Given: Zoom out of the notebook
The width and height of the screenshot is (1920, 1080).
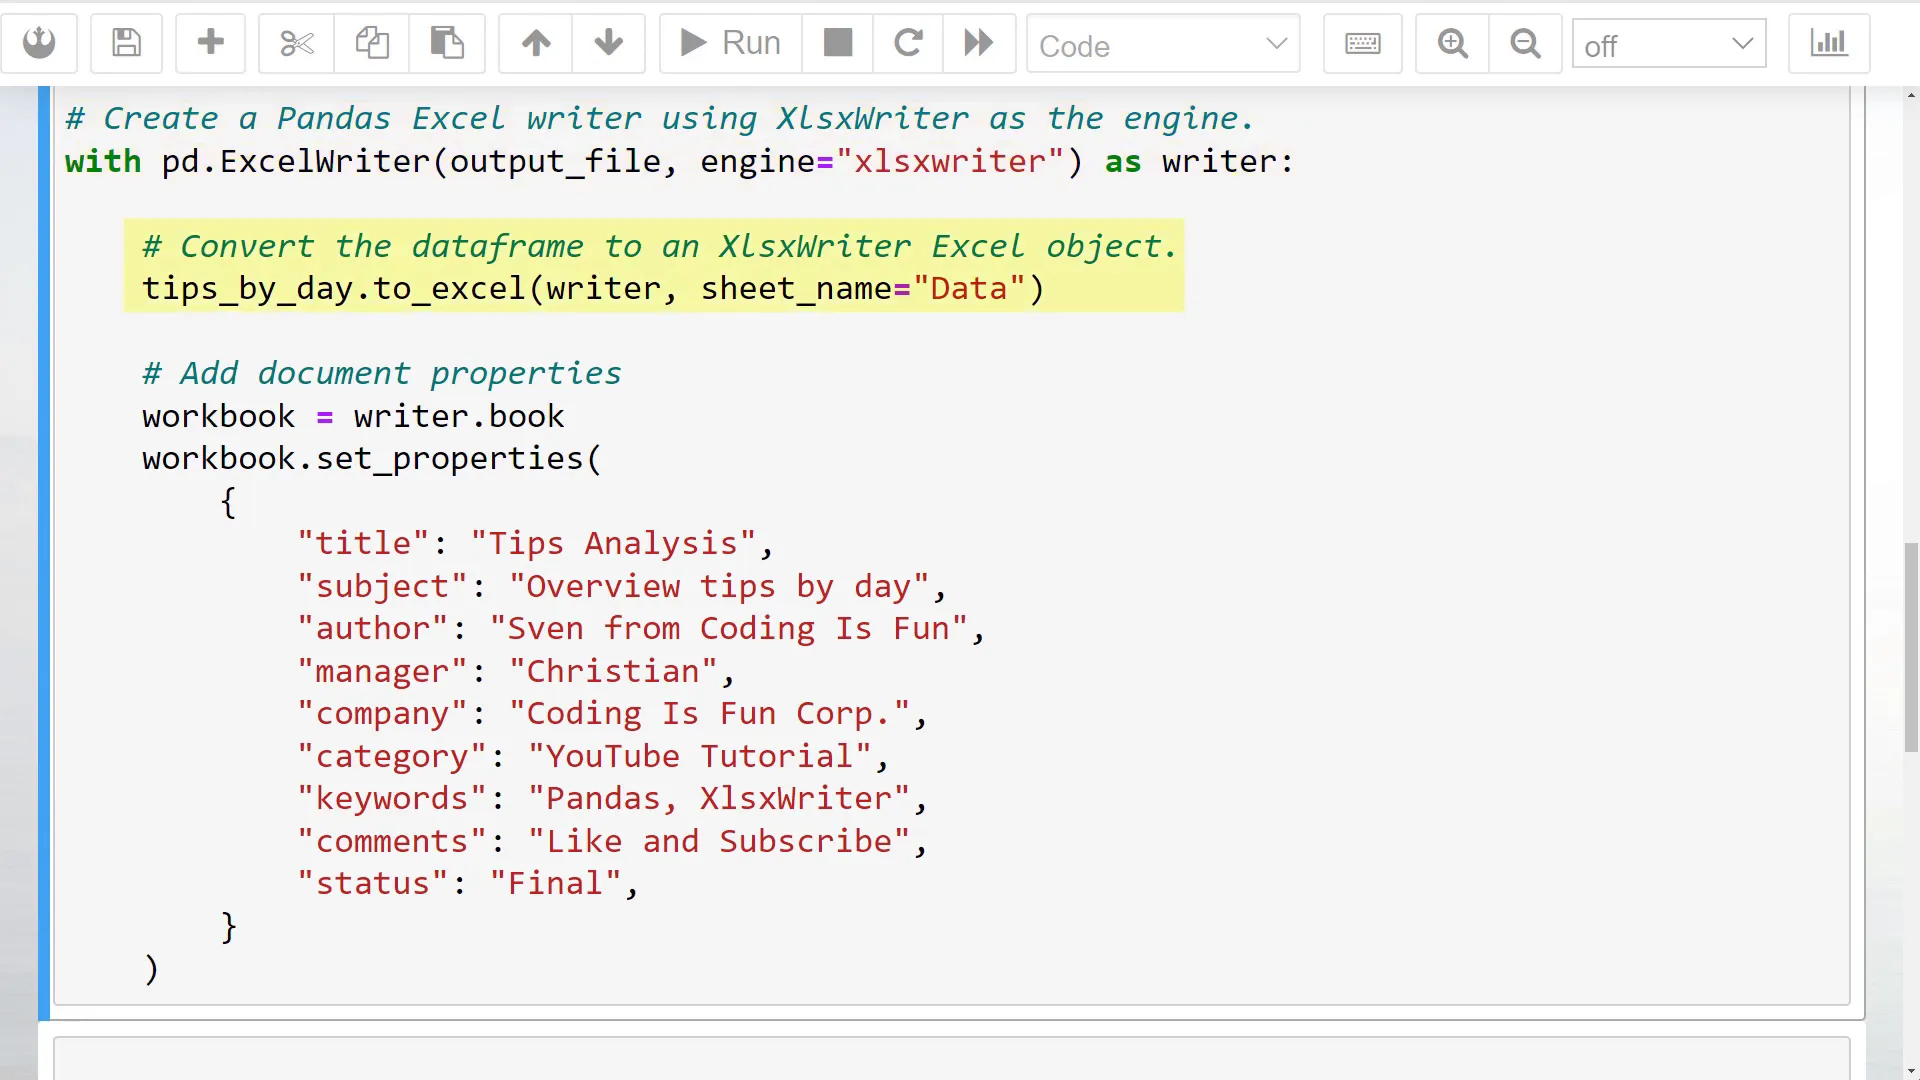Looking at the screenshot, I should pos(1524,43).
